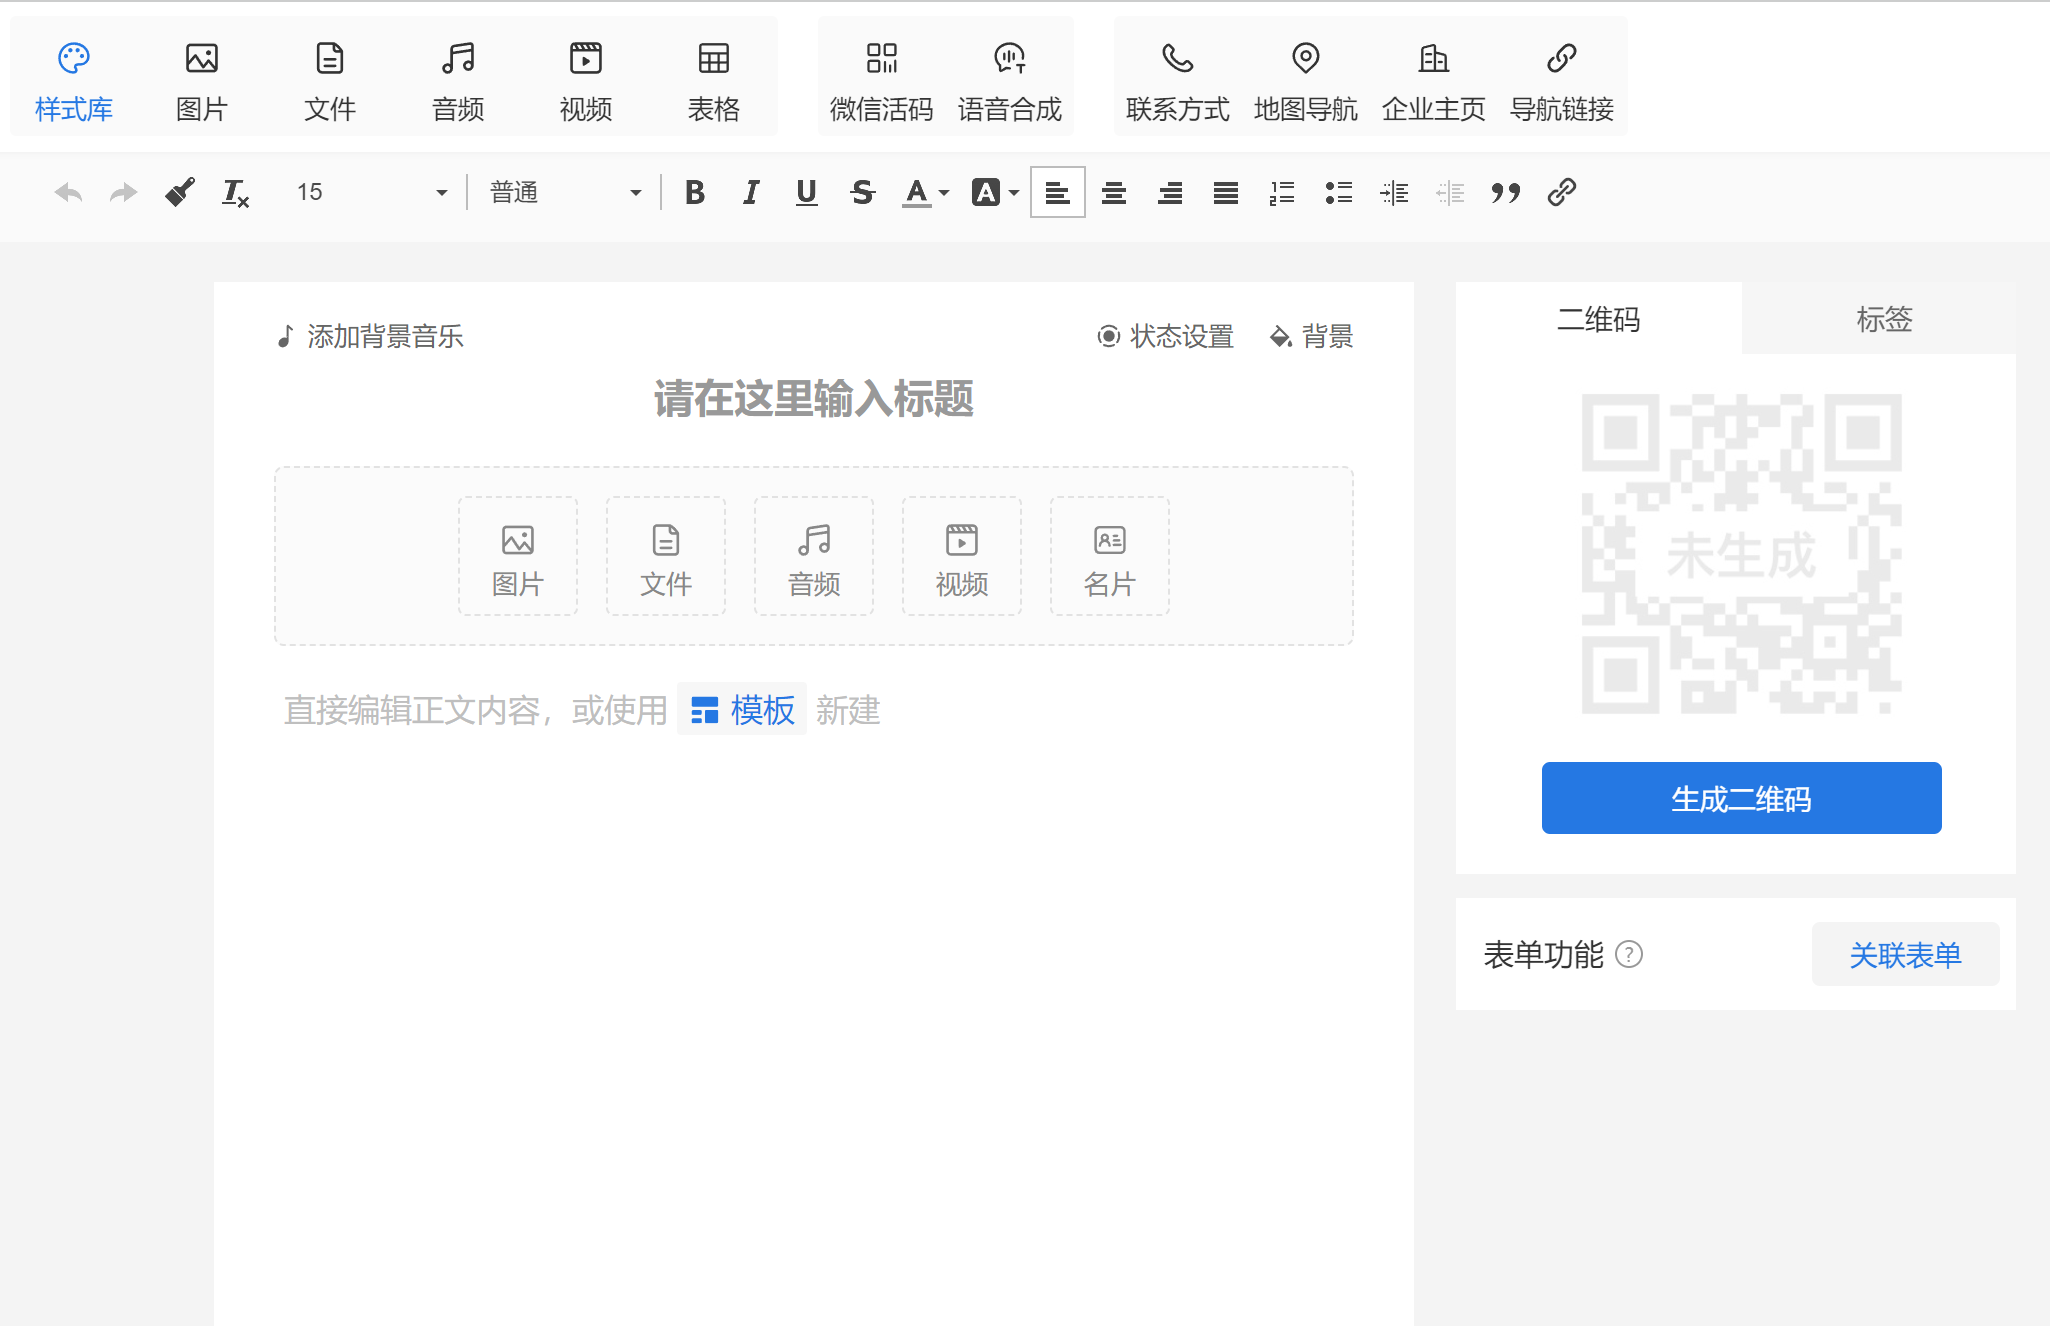Open 背景 background settings

(x=1311, y=336)
